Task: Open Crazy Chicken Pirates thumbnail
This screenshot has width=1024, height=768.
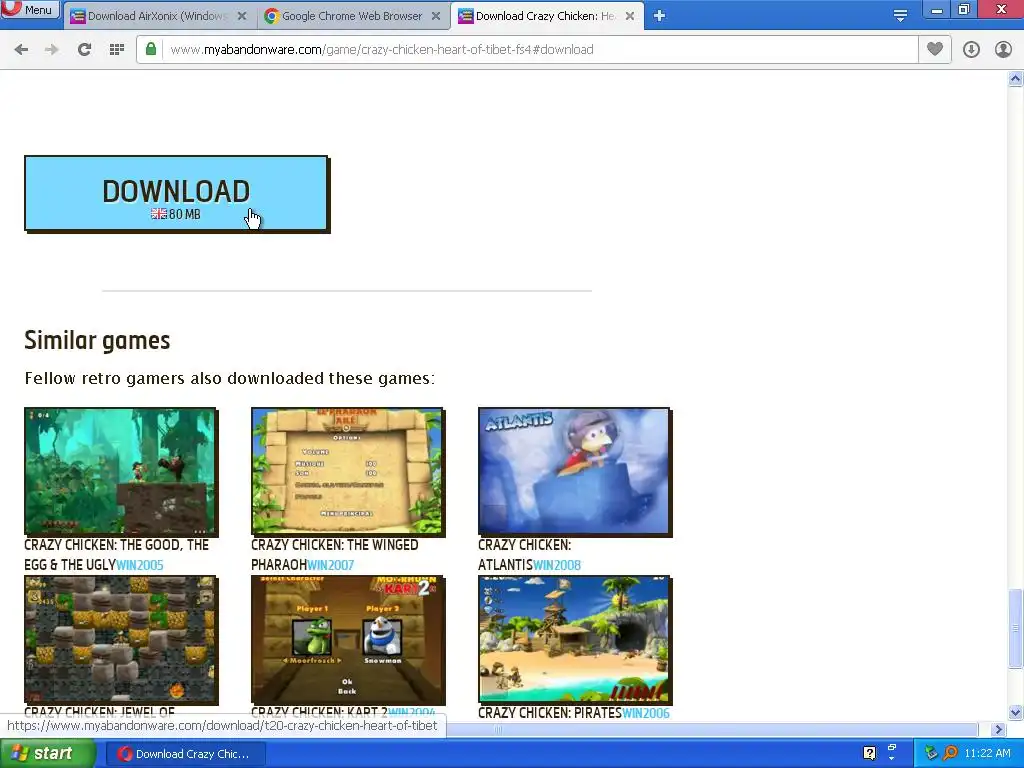Action: 574,639
